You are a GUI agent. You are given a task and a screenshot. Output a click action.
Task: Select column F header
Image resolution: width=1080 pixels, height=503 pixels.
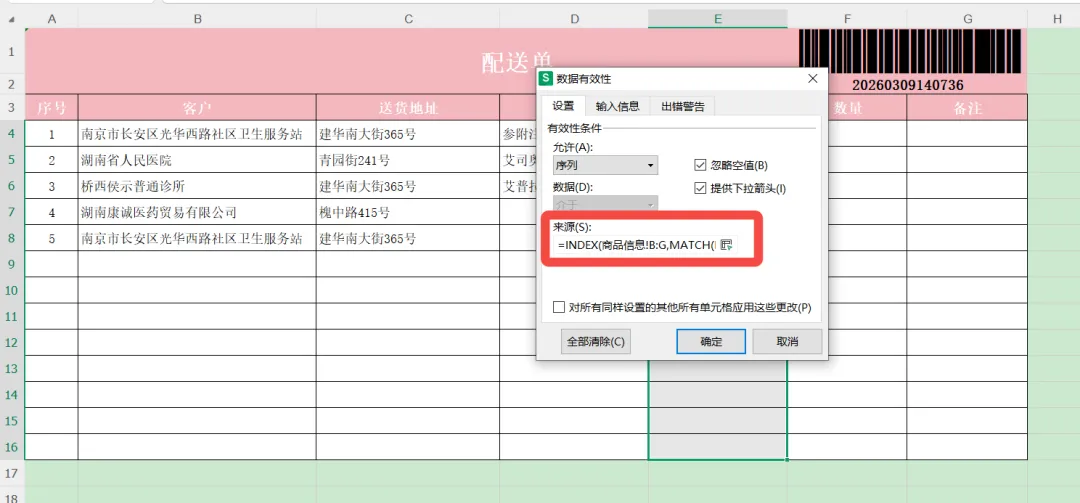847,19
